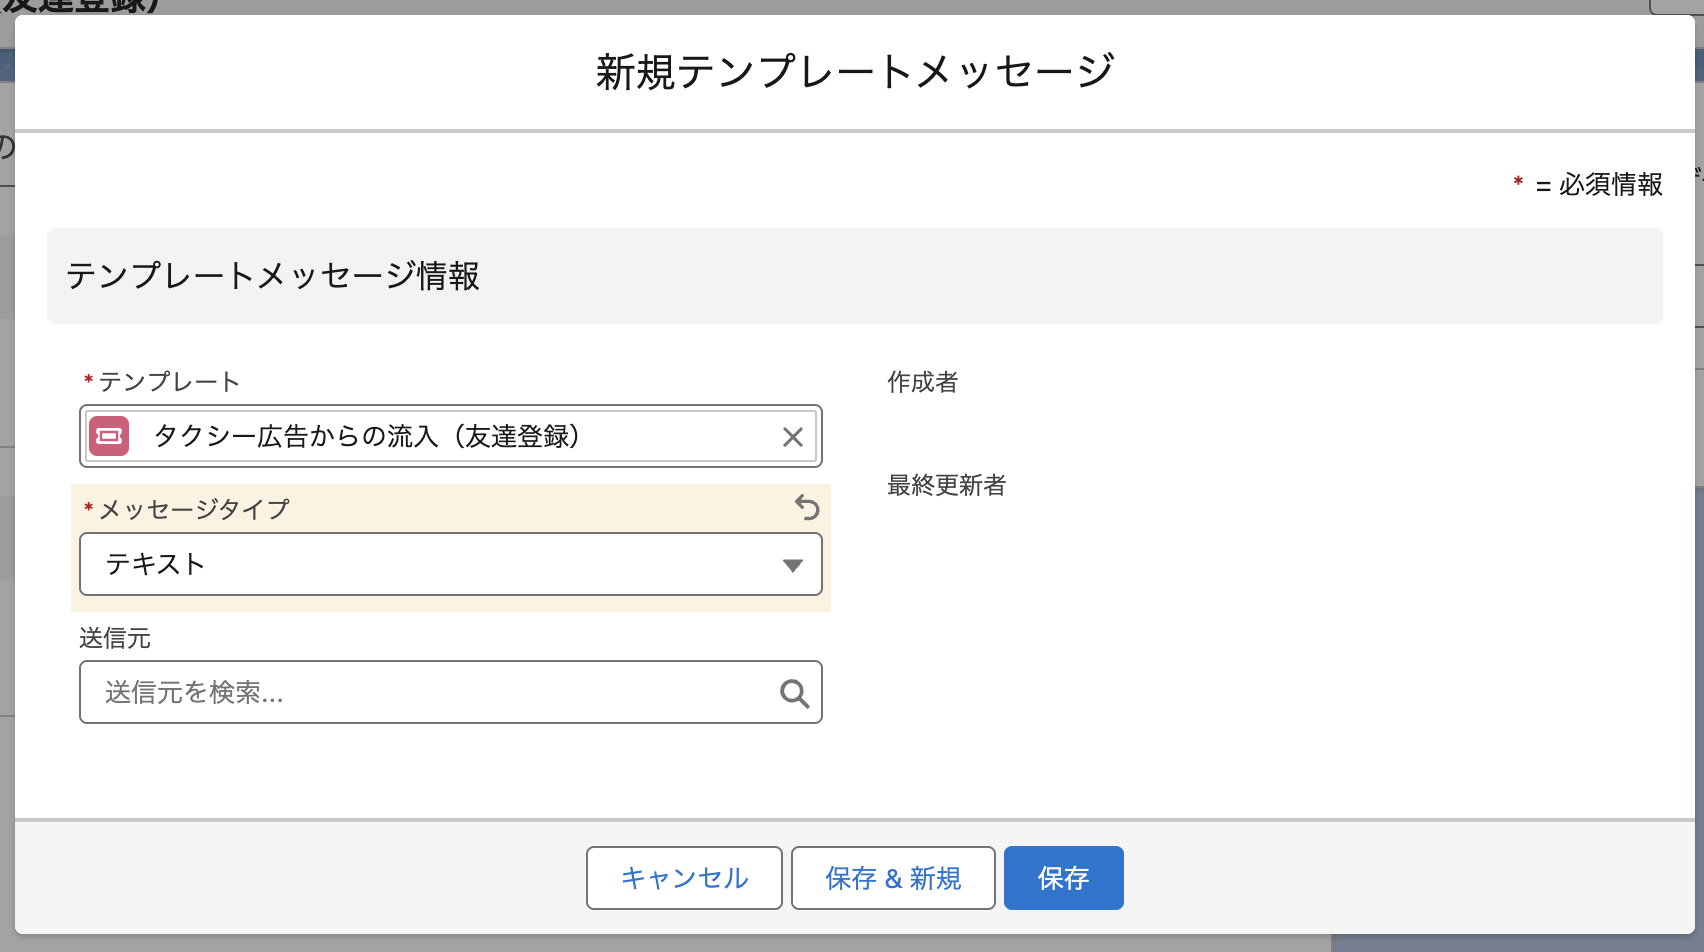Open the メッセージタイプ dropdown arrow
Viewport: 1704px width, 952px height.
(792, 565)
